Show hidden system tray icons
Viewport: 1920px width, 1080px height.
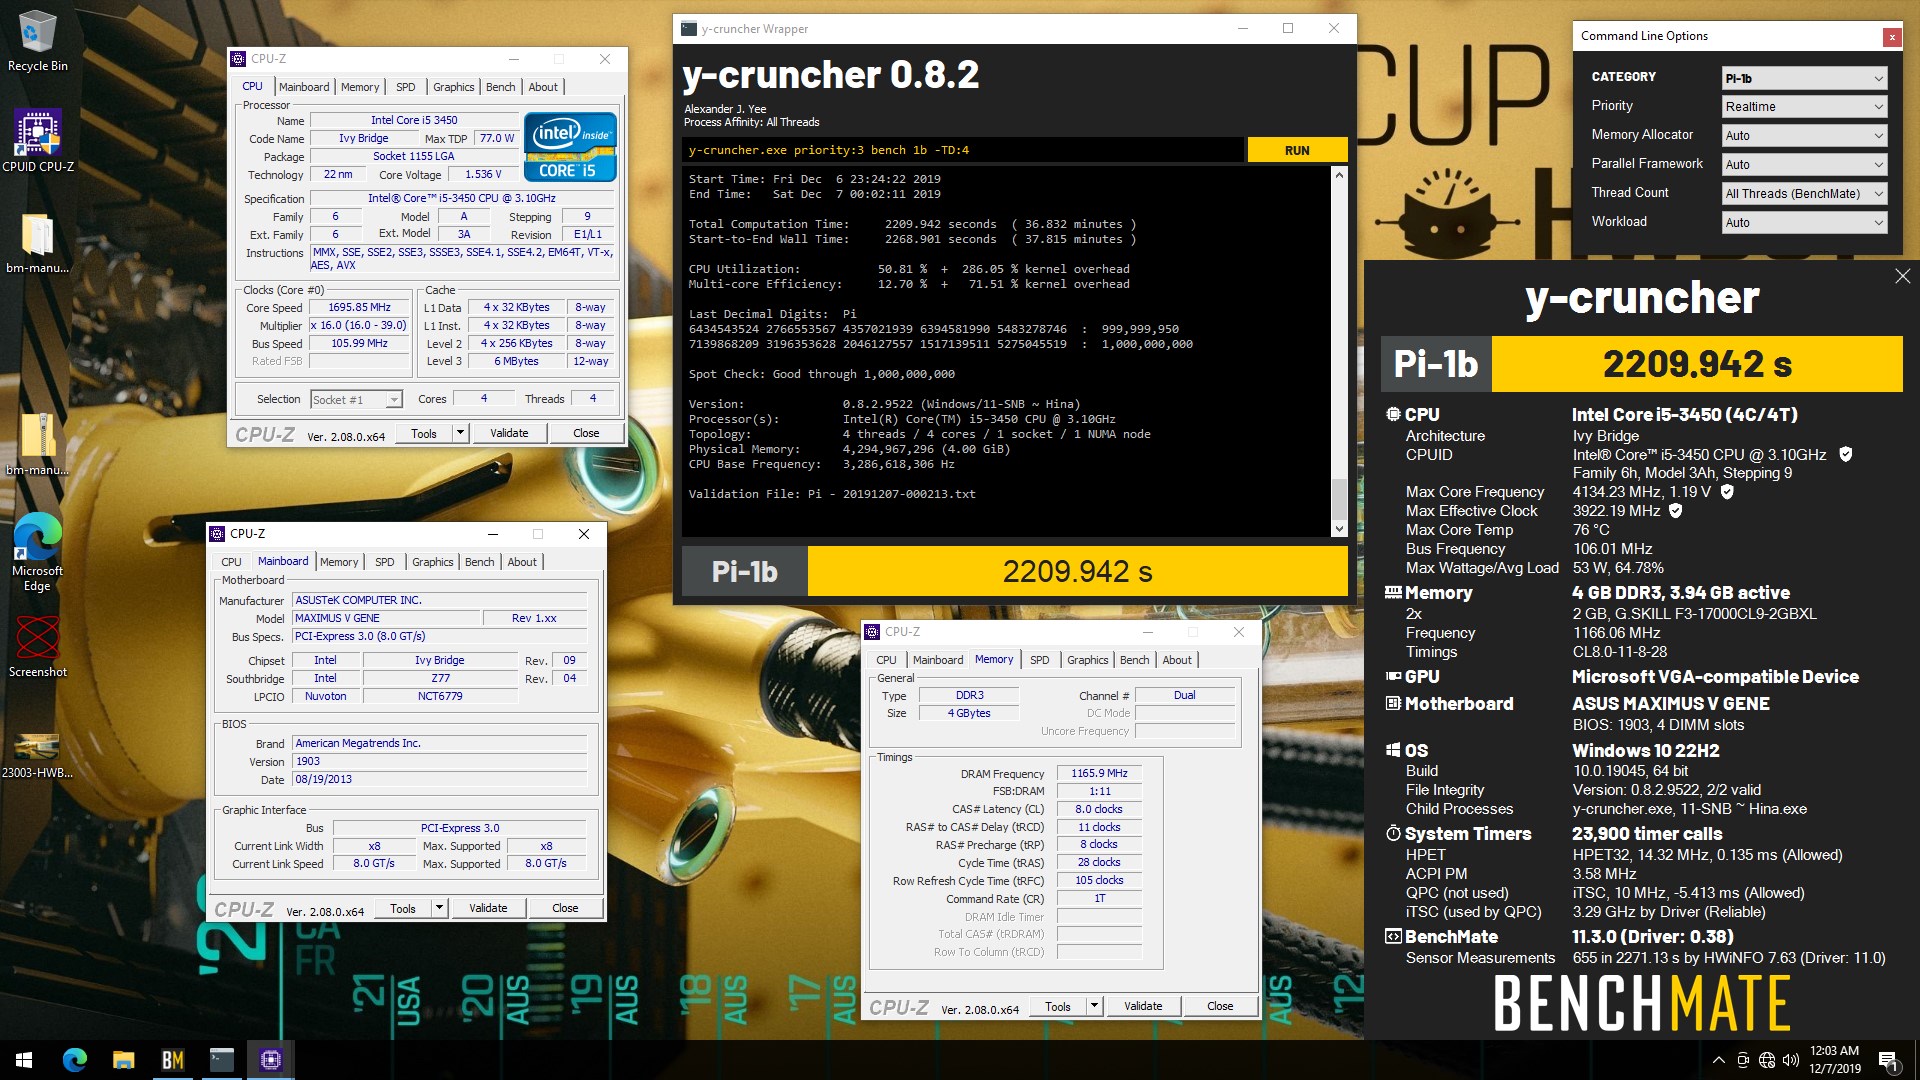click(1718, 1060)
